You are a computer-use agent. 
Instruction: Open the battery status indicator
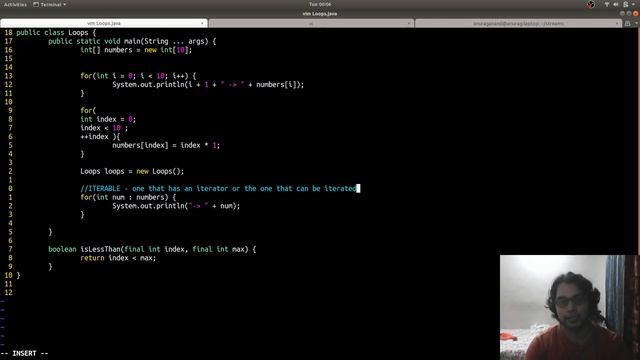tap(626, 4)
